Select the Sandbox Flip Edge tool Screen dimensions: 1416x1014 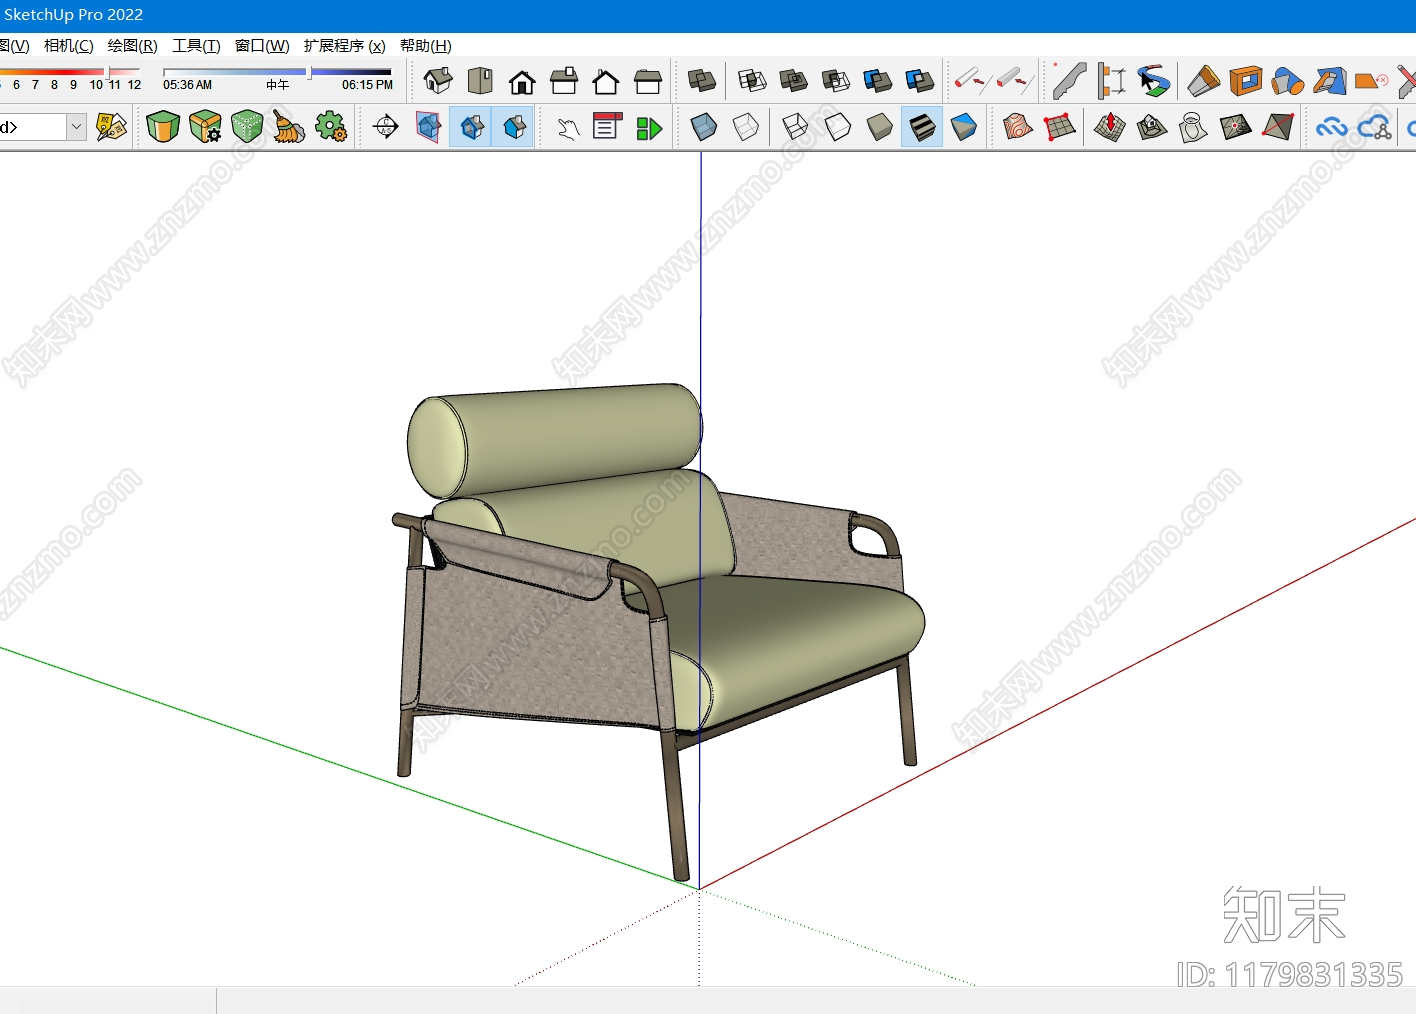pos(1278,127)
